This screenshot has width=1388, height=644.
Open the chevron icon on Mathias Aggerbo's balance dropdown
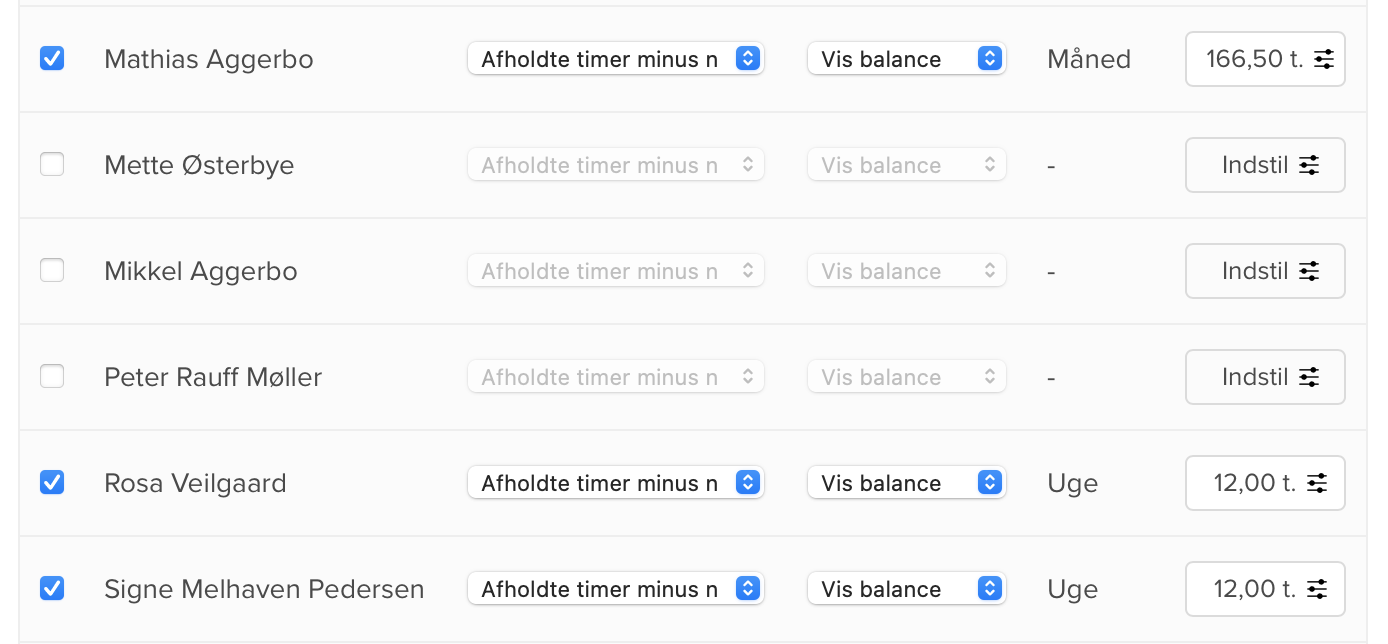coord(990,59)
